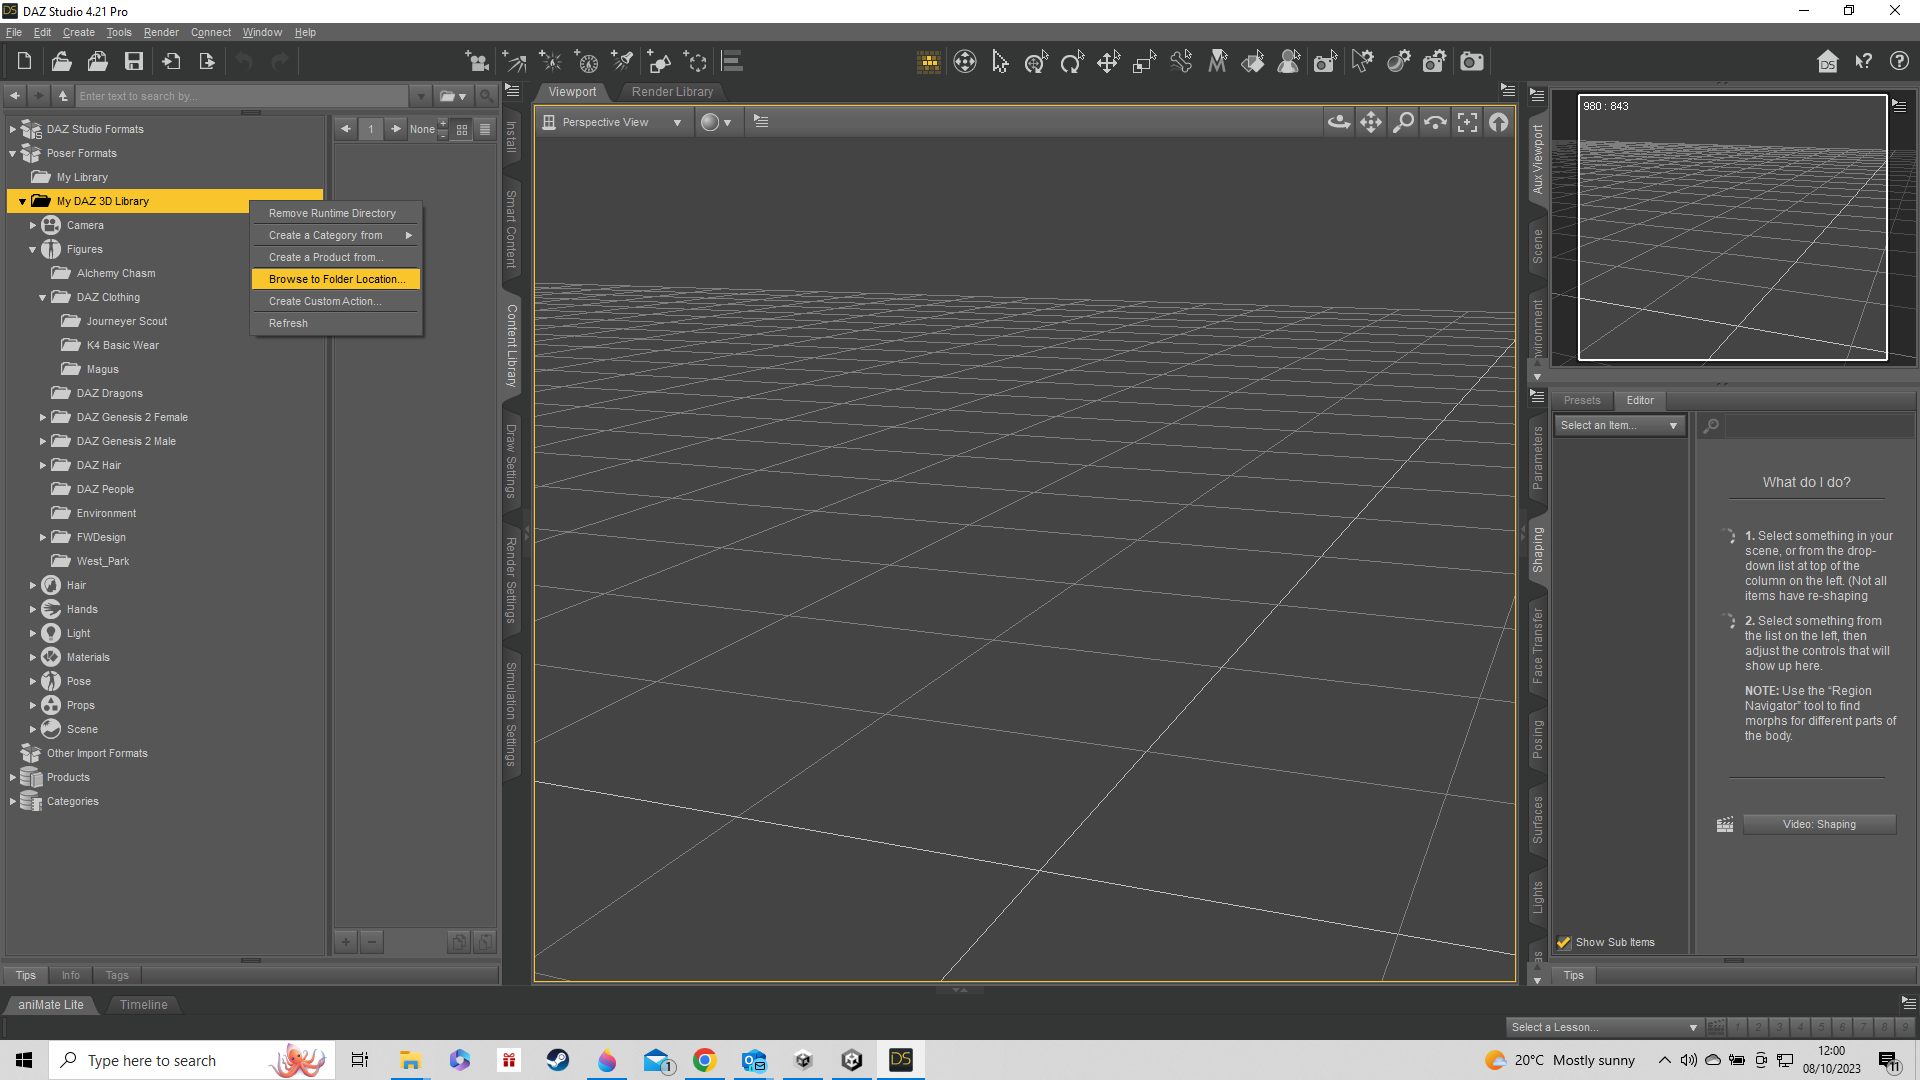Click the New scene file icon

[24, 62]
